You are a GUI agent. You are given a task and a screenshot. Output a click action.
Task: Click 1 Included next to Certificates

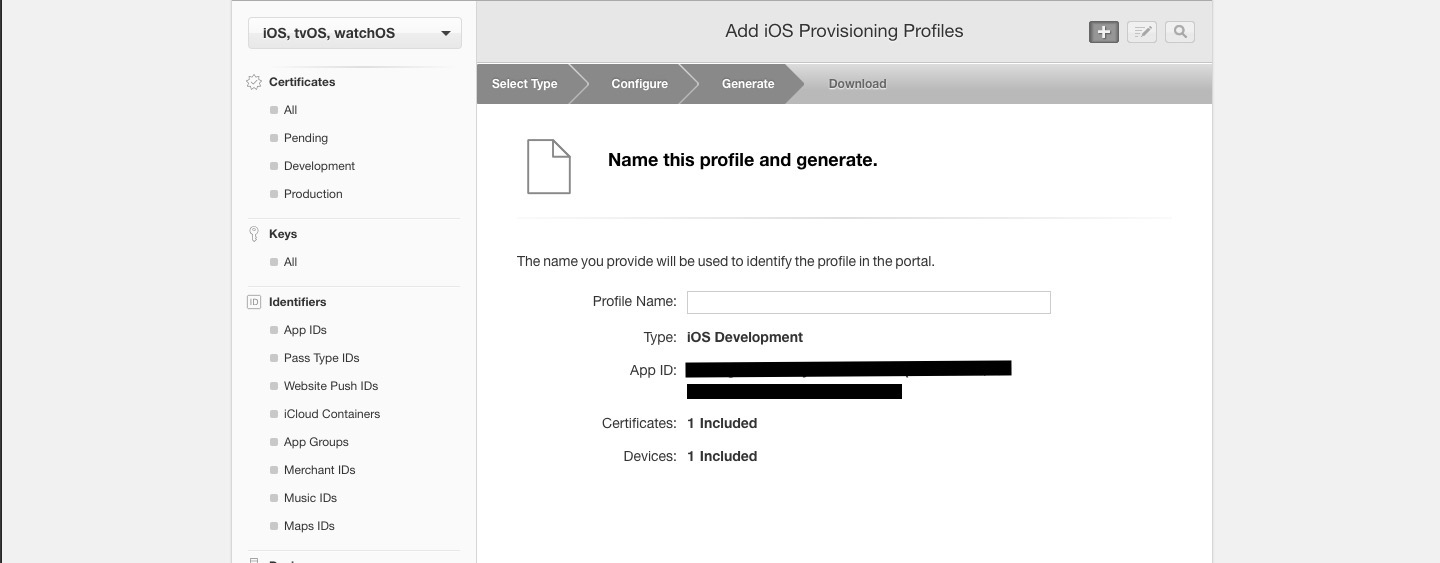[722, 423]
